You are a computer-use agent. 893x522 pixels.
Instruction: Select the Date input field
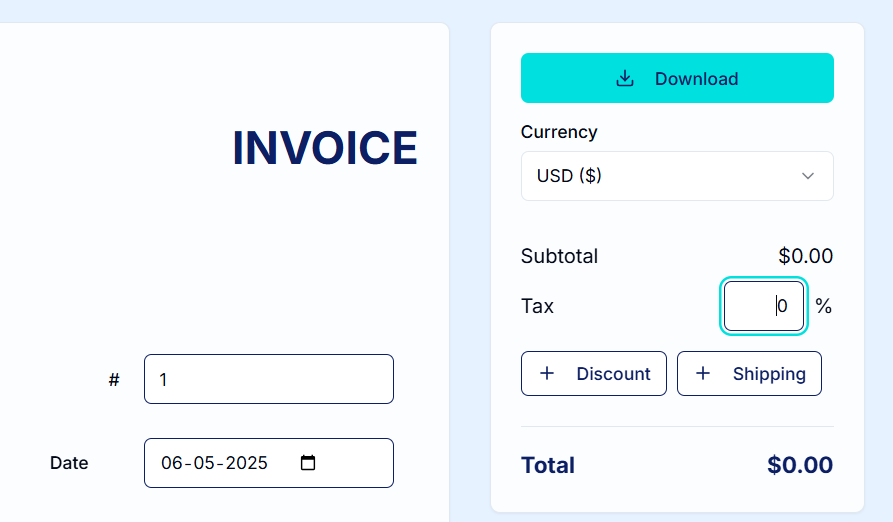(x=269, y=463)
